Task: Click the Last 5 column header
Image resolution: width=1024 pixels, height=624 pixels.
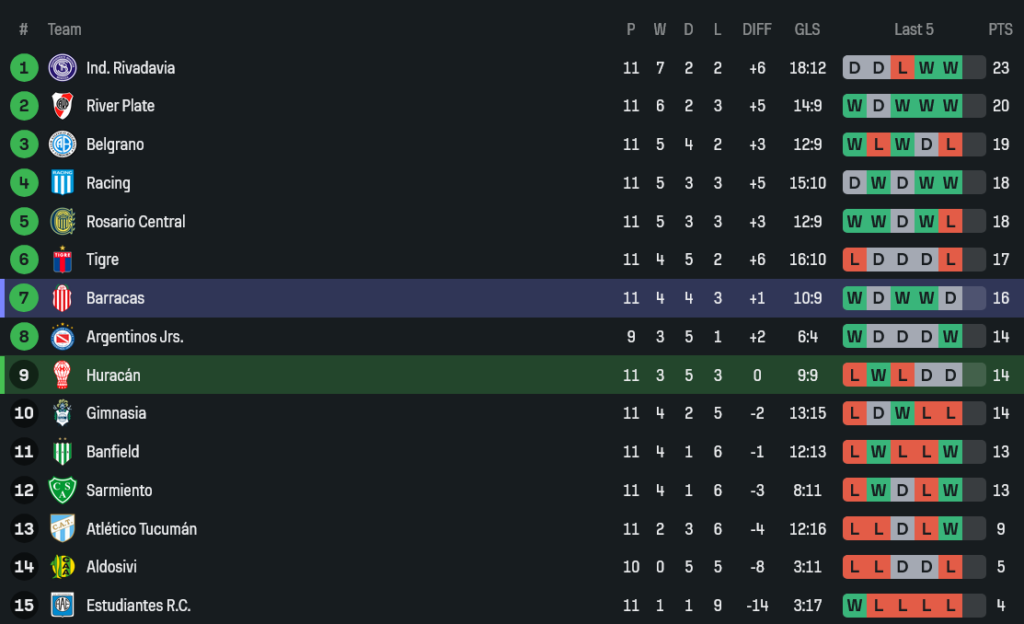Action: (914, 30)
